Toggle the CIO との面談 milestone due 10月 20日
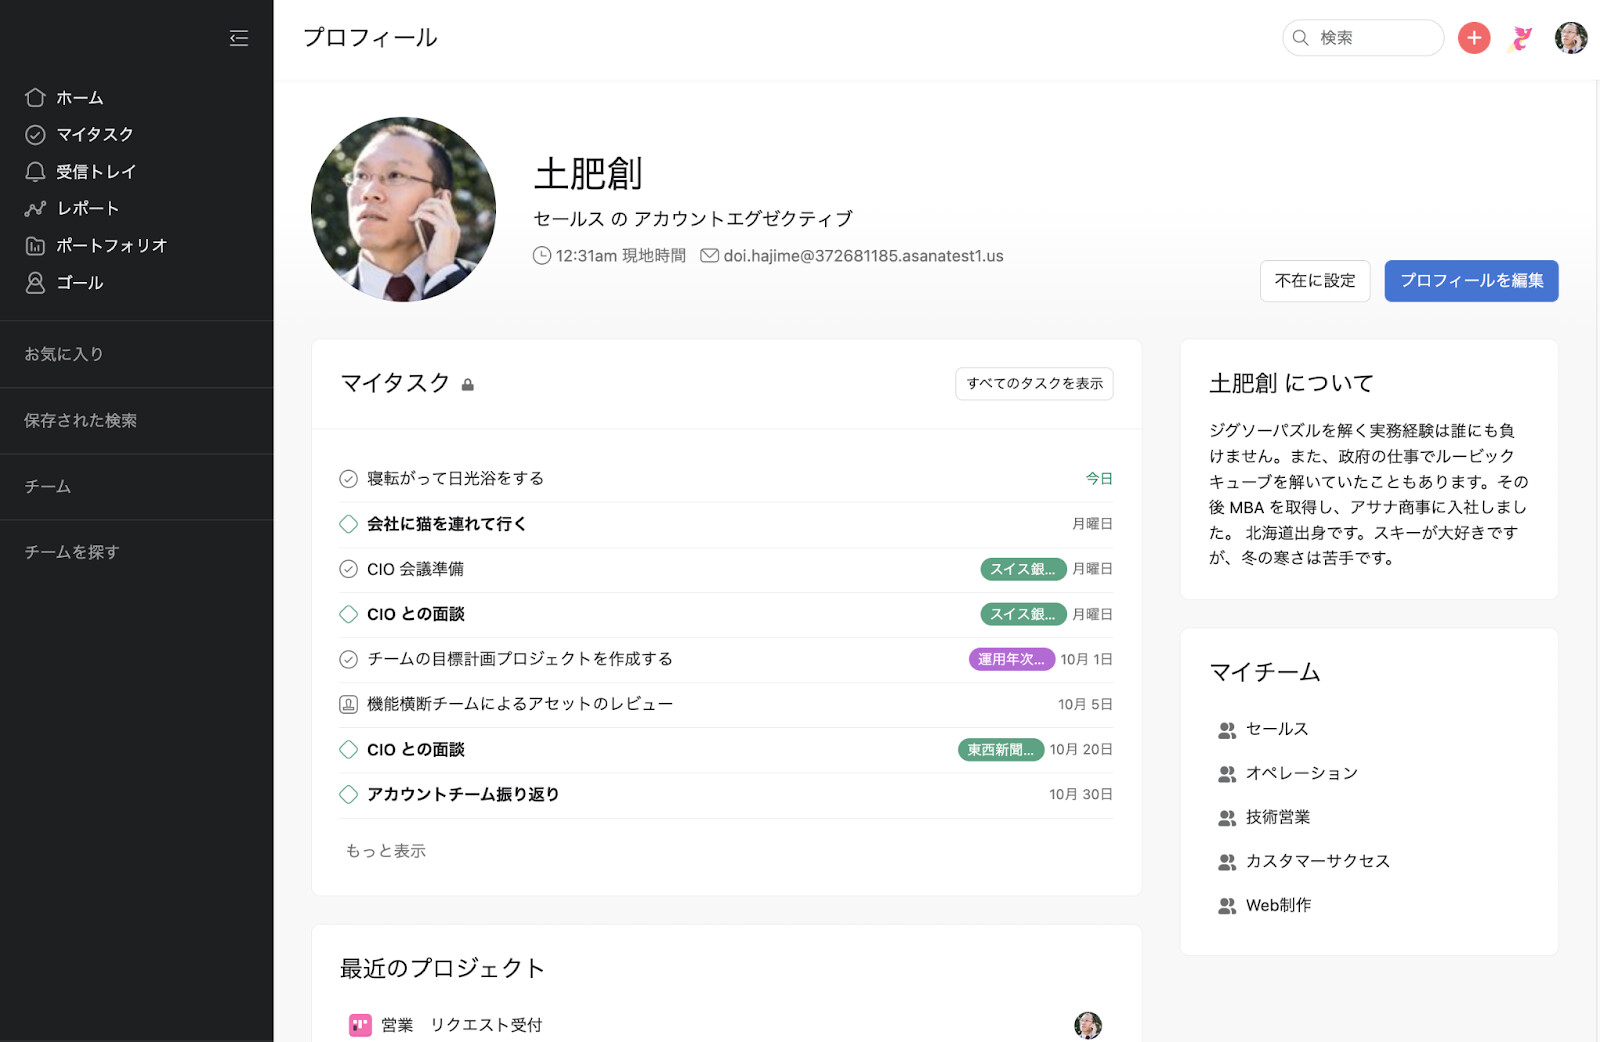 coord(349,749)
